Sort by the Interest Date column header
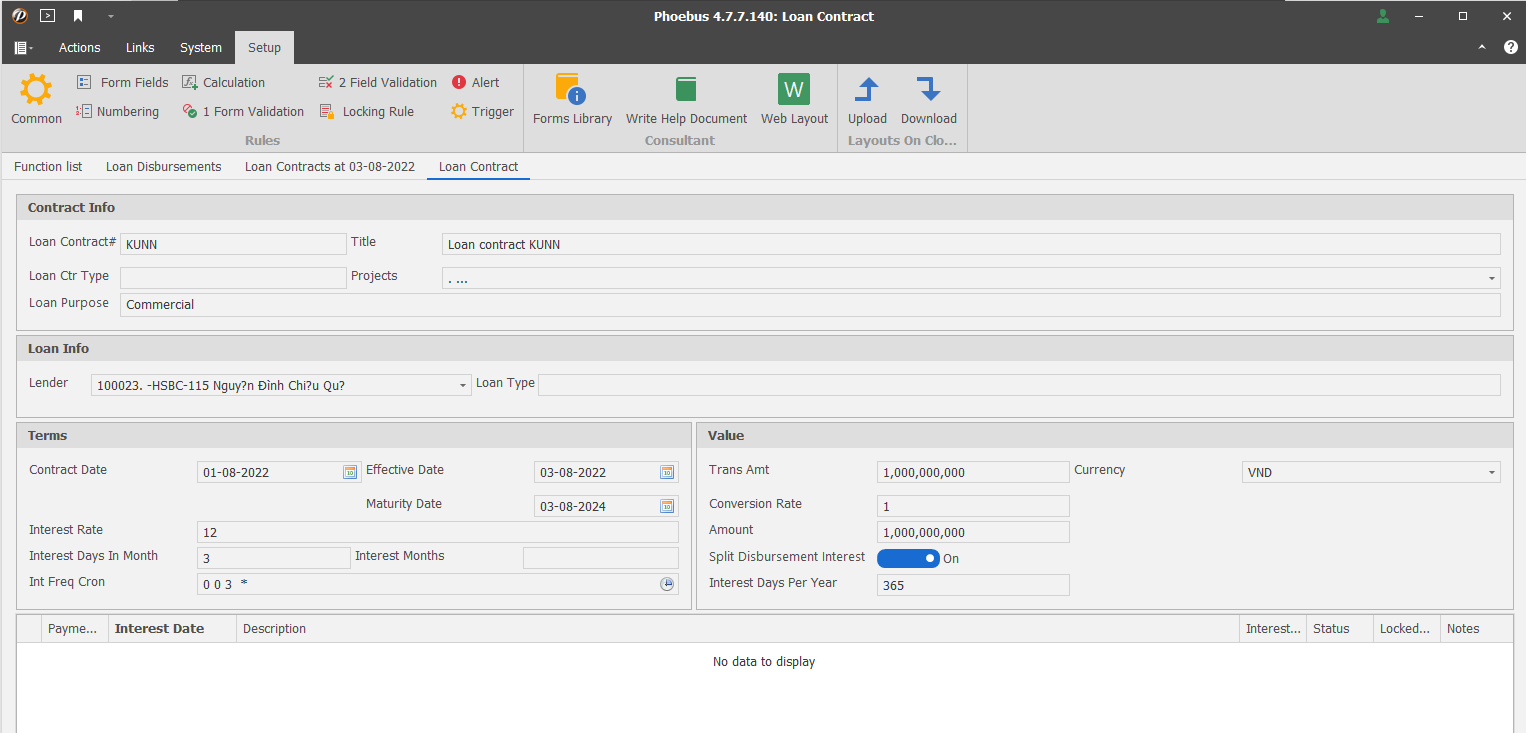 tap(160, 629)
